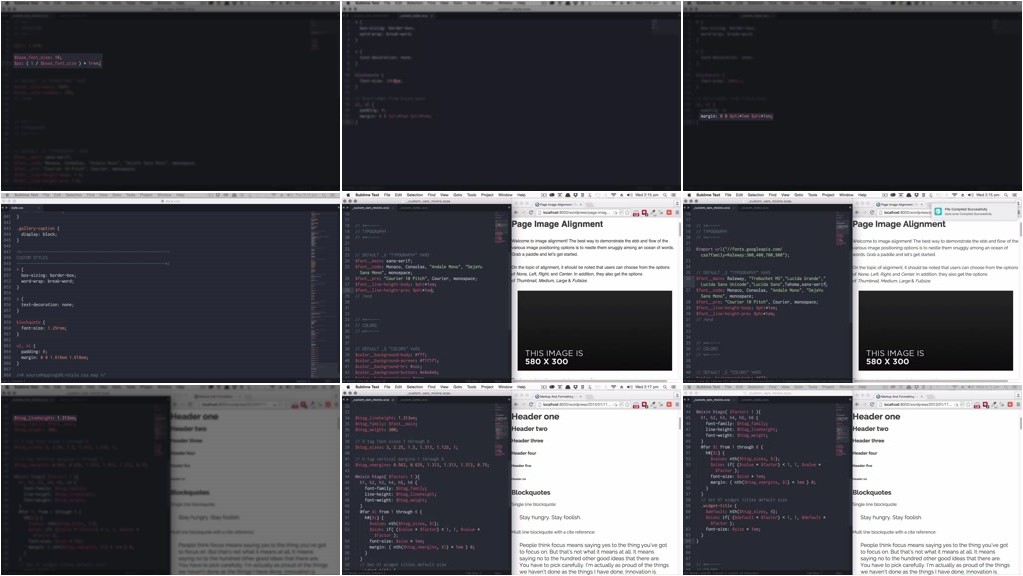Click browser reload icon beside $htag_sizes code
This screenshot has height=576, width=1023.
(x=532, y=405)
